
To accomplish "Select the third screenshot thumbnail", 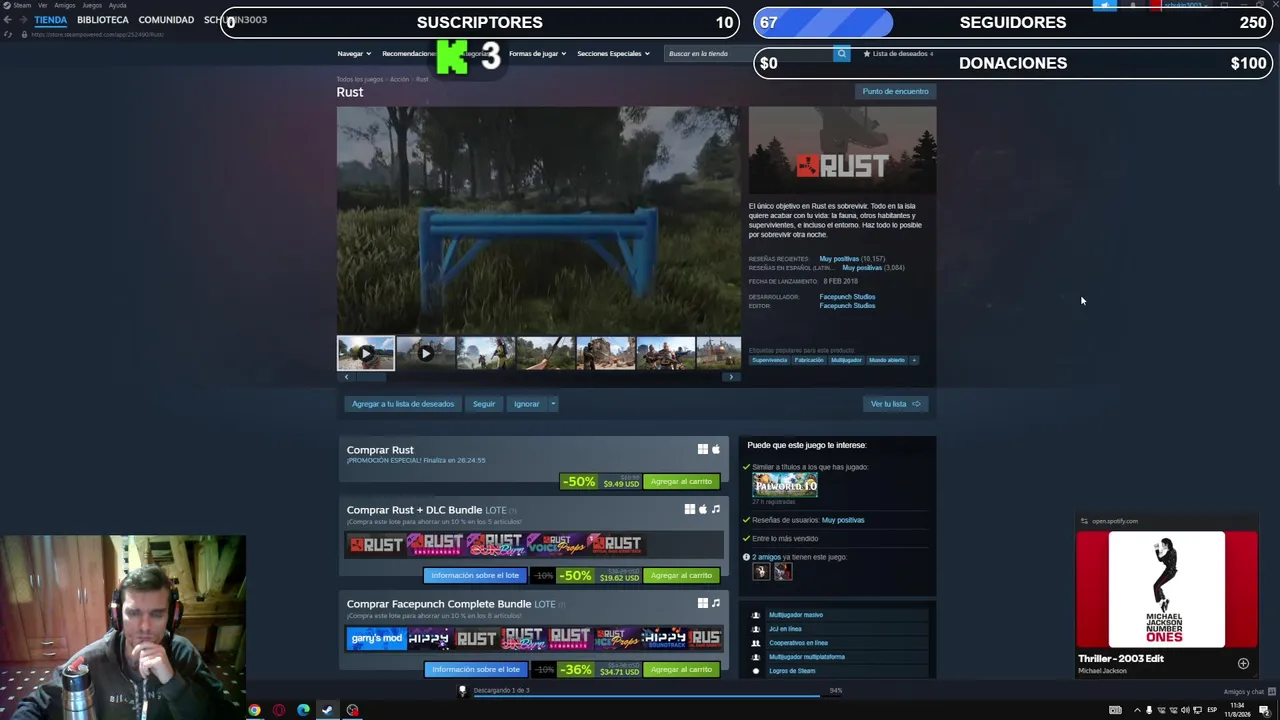I will pyautogui.click(x=486, y=353).
